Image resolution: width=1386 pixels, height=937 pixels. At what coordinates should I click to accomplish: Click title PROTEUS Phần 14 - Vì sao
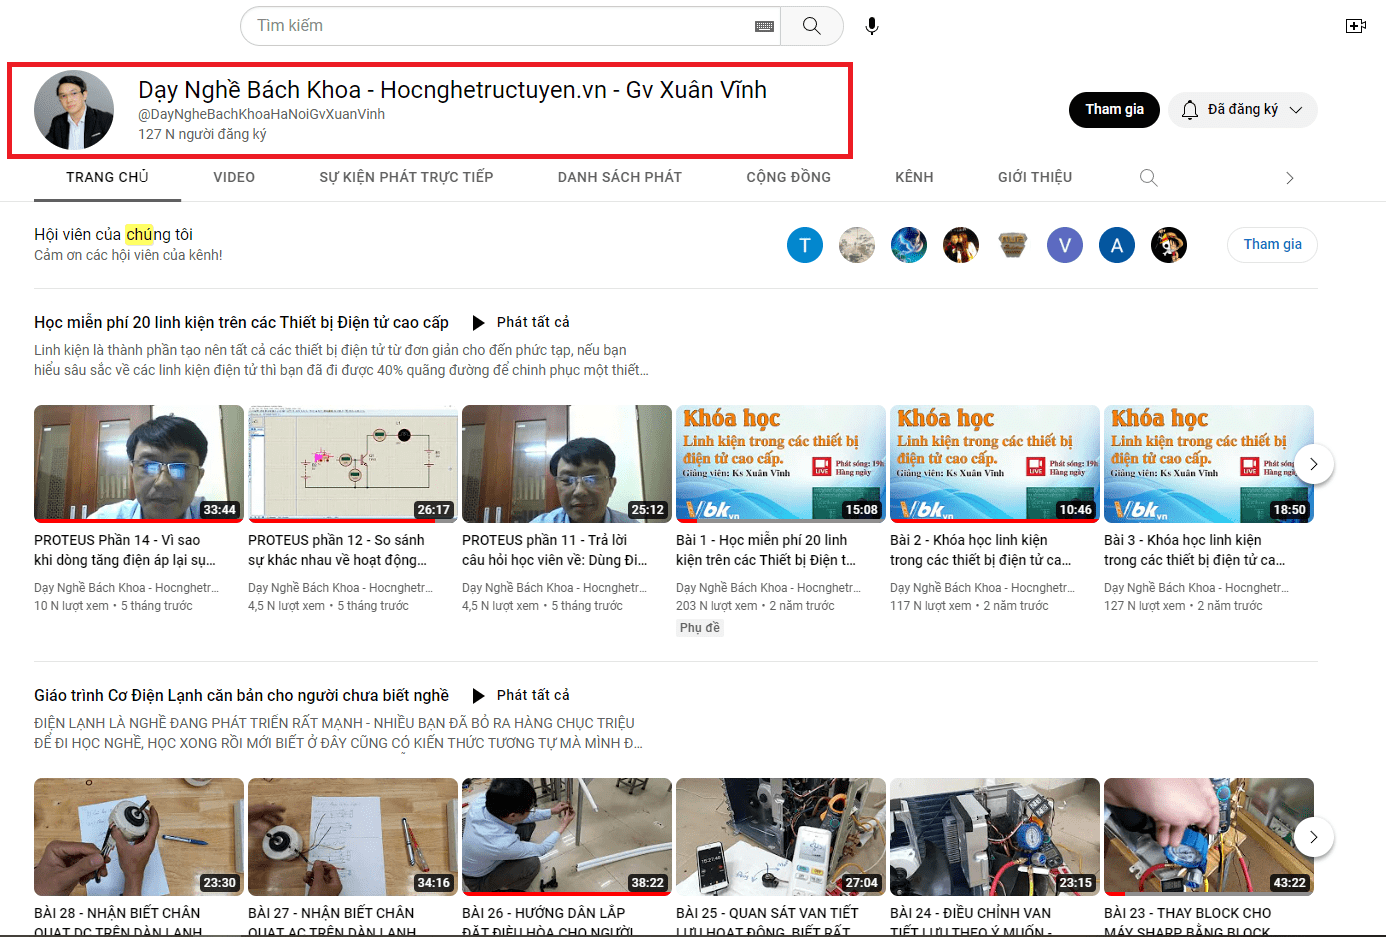[125, 550]
